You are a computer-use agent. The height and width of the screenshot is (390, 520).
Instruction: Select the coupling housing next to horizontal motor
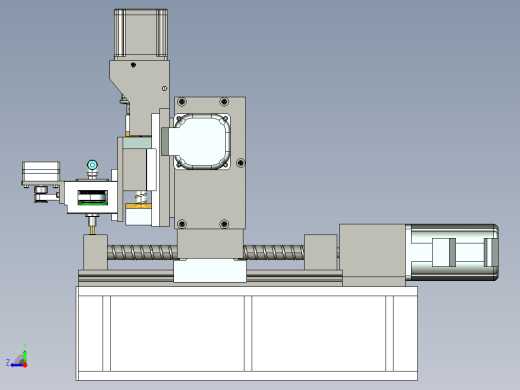[372, 255]
